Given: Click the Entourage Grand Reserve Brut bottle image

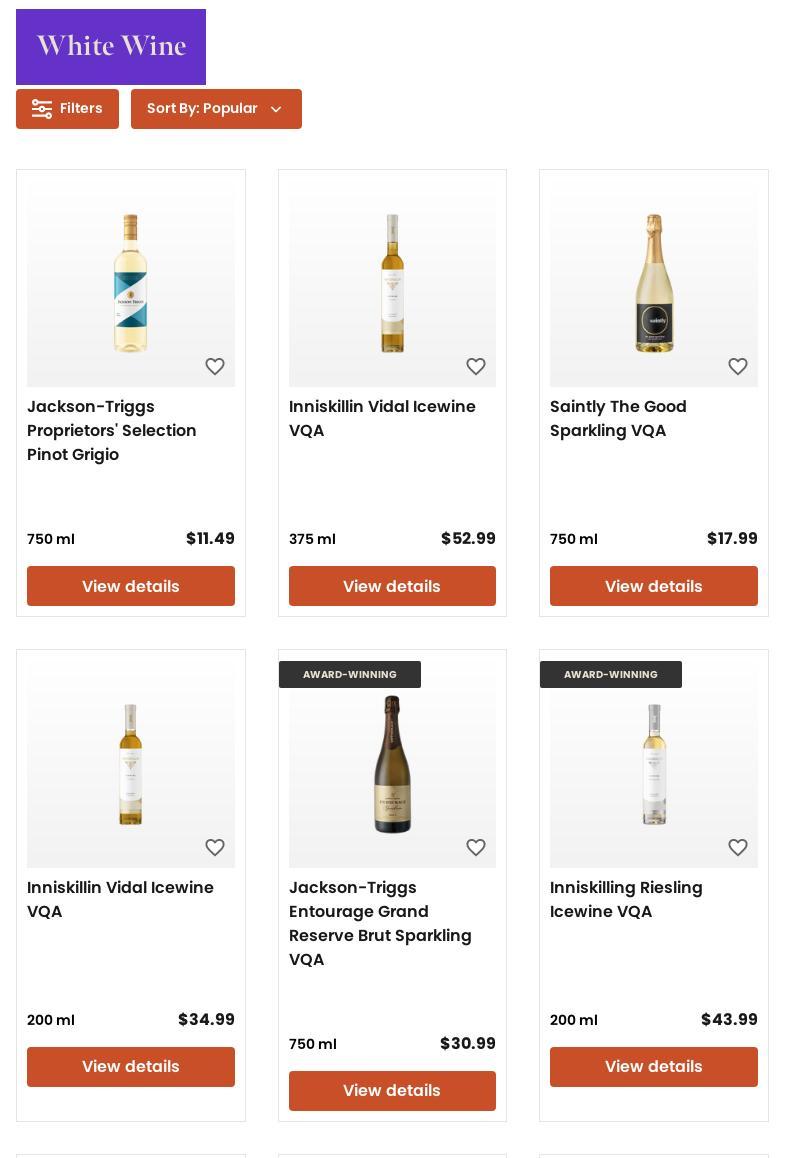Looking at the screenshot, I should click(x=392, y=764).
